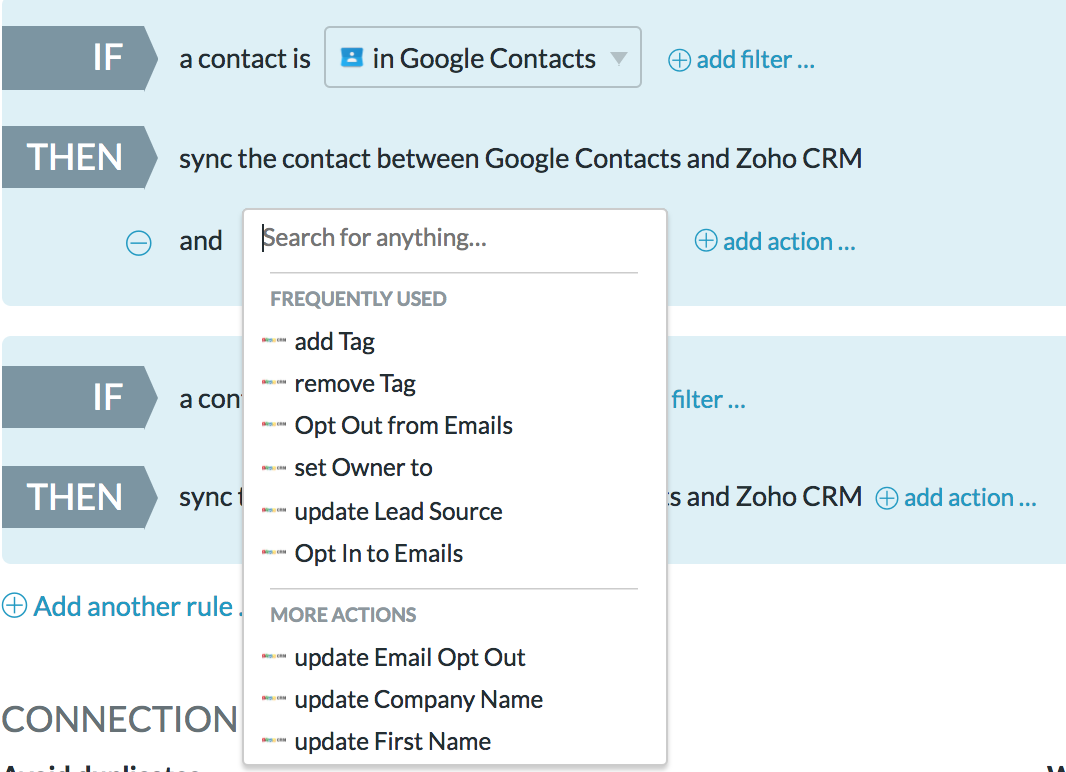This screenshot has width=1066, height=772.
Task: Click the second 'THEN' rule label
Action: (80, 497)
